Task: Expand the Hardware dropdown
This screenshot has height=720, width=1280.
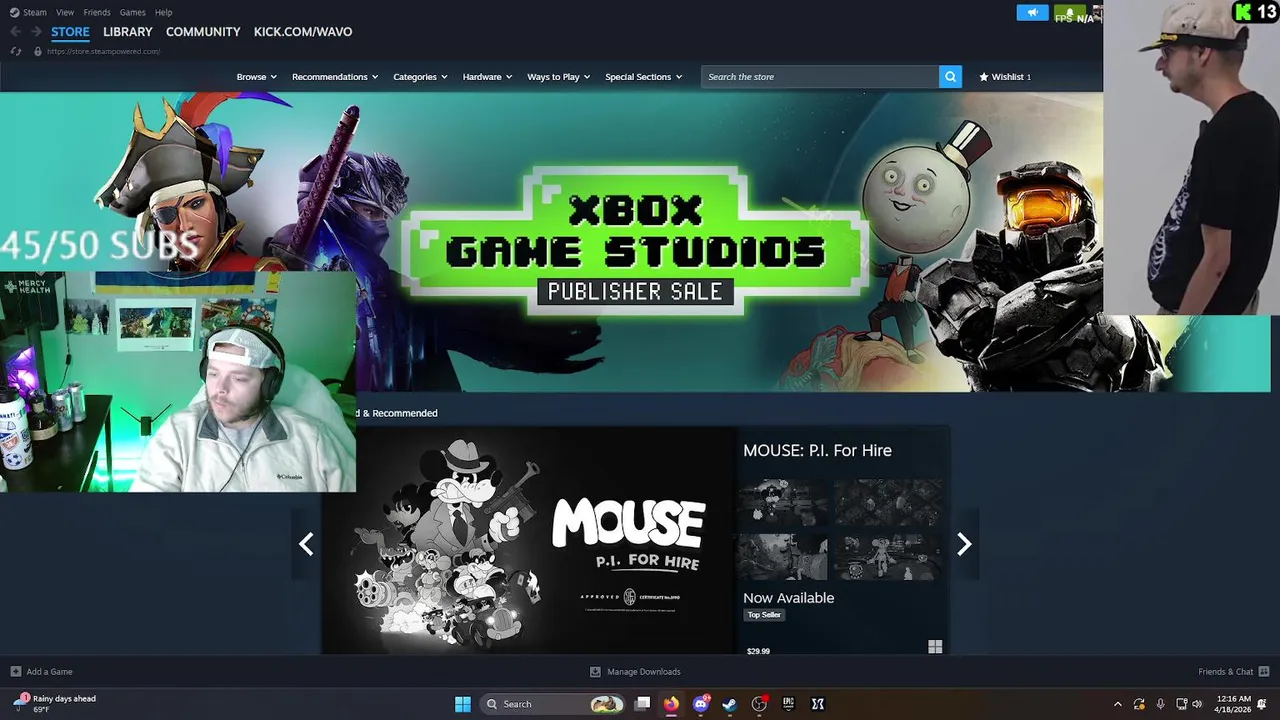Action: pos(487,77)
